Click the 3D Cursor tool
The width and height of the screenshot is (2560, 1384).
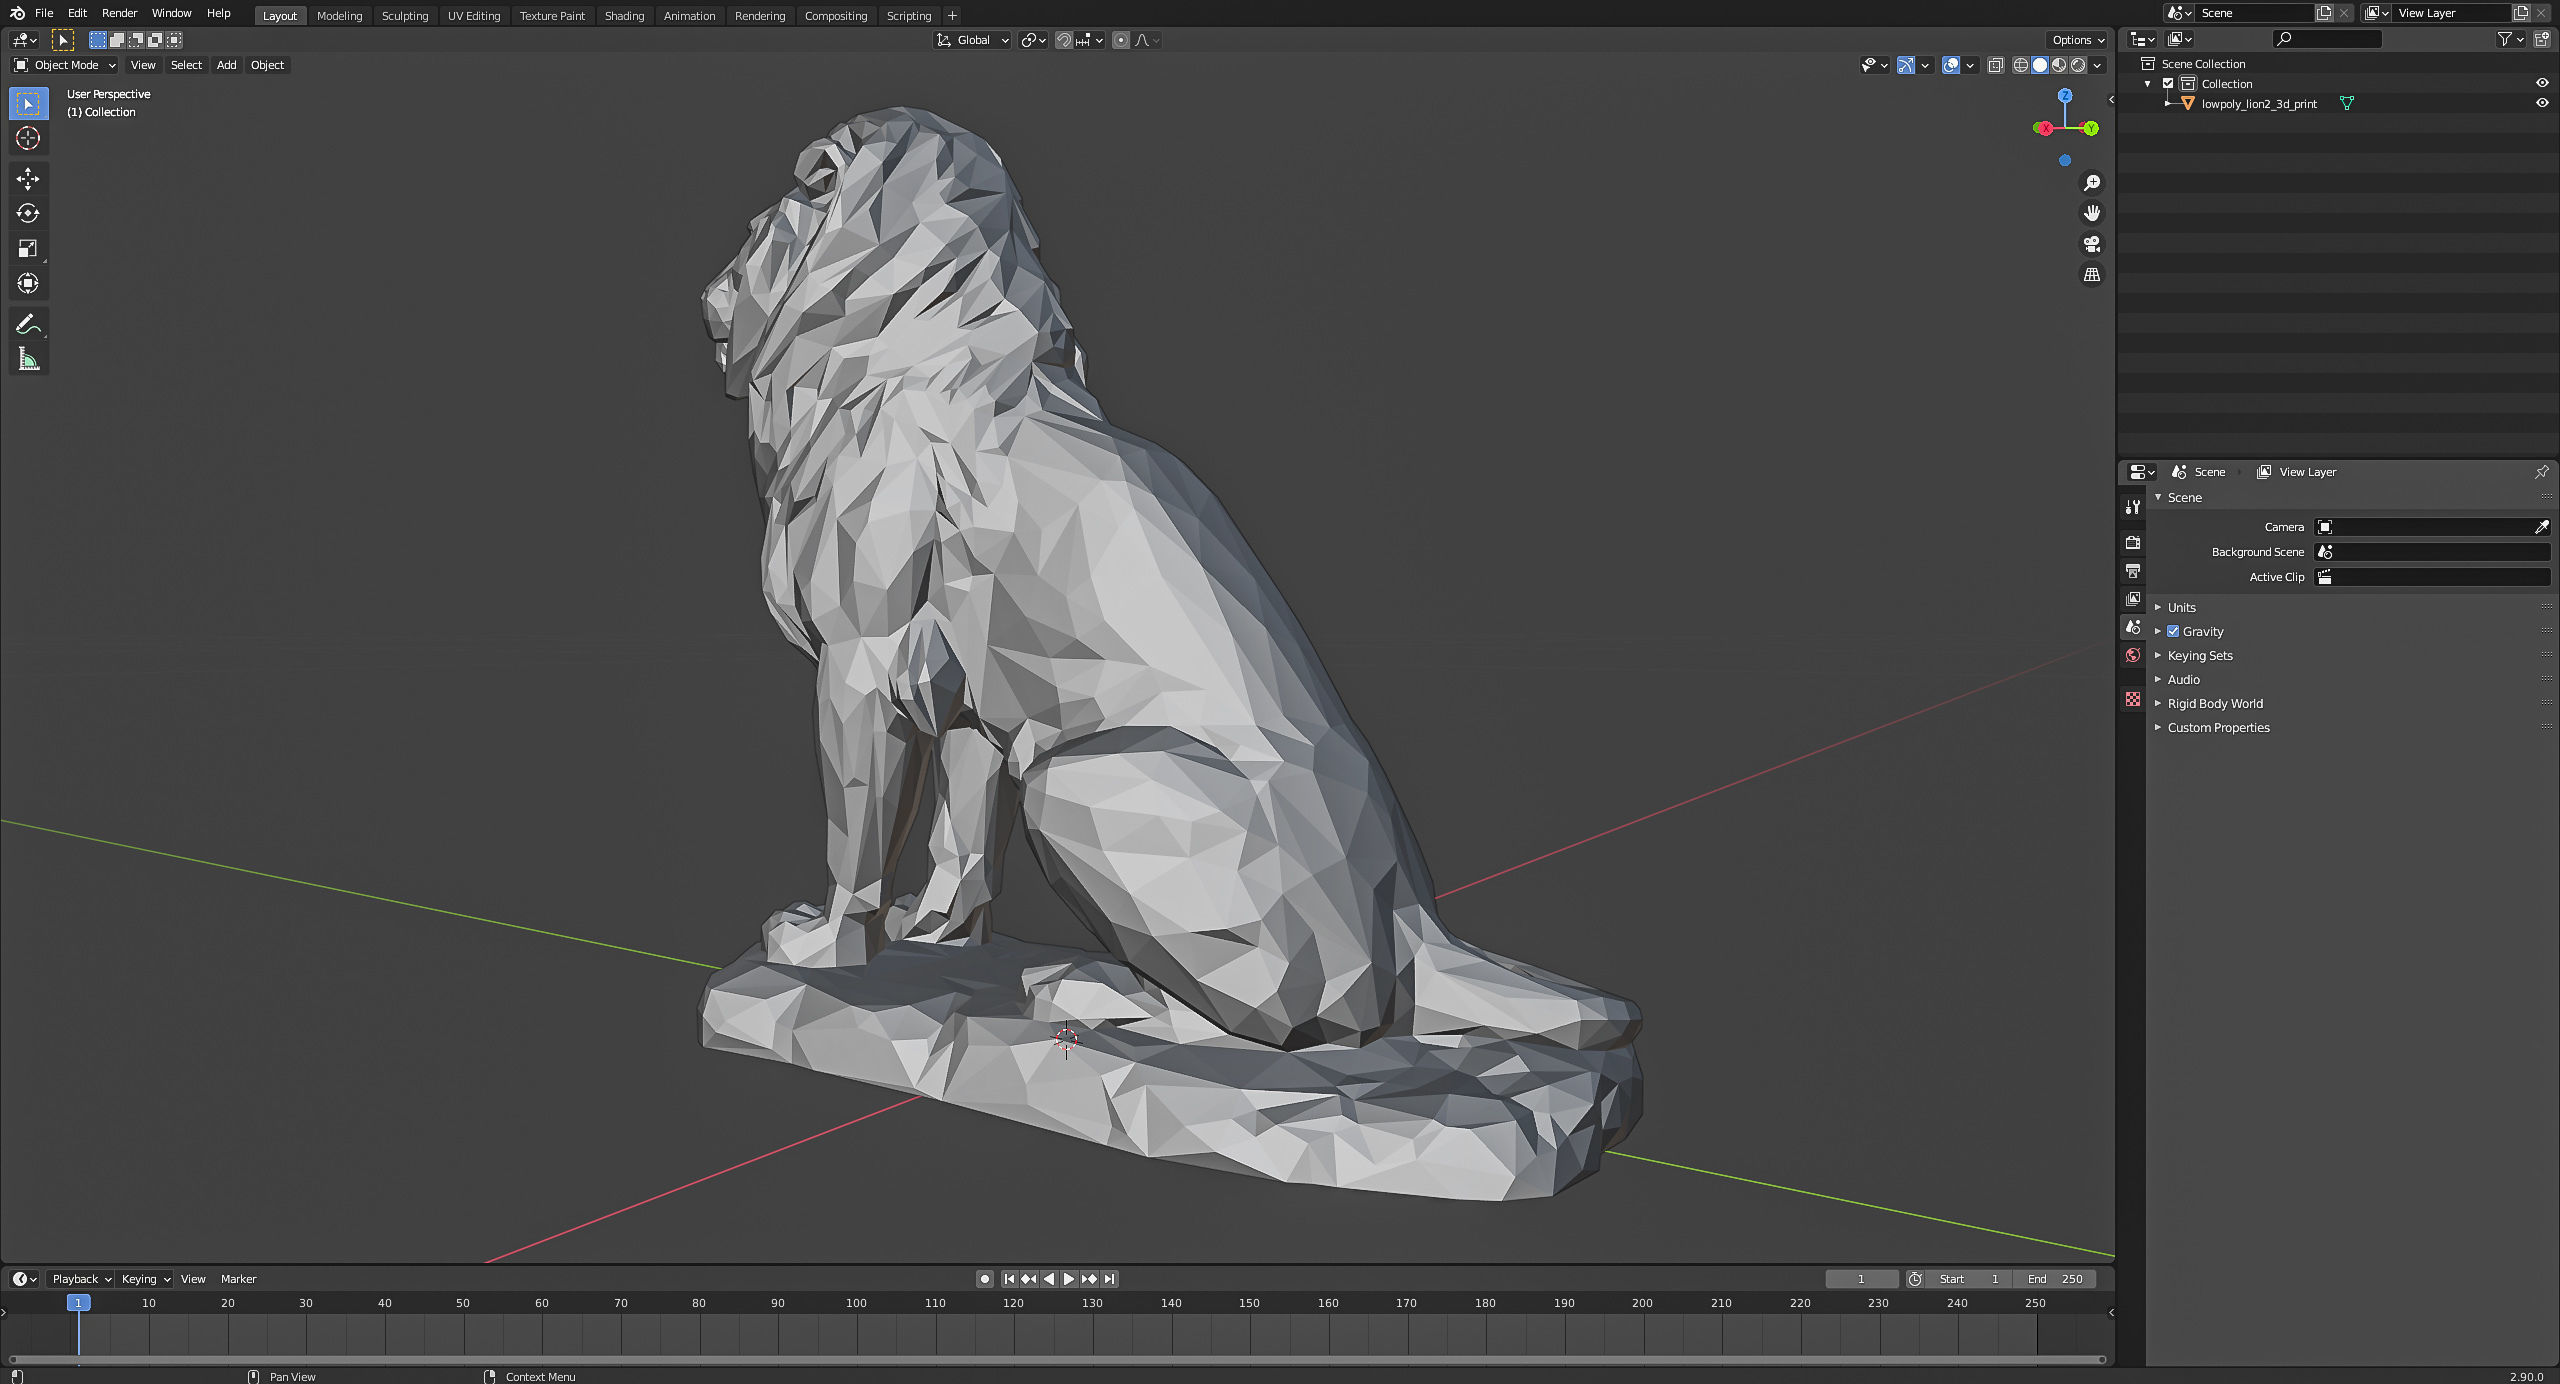click(x=28, y=138)
